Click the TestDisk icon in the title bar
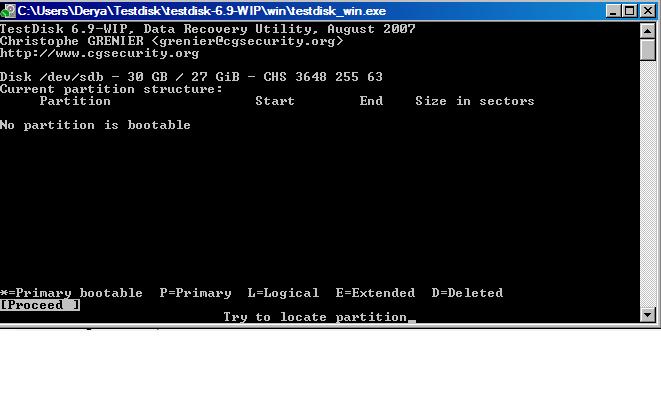The width and height of the screenshot is (661, 400). pos(8,11)
